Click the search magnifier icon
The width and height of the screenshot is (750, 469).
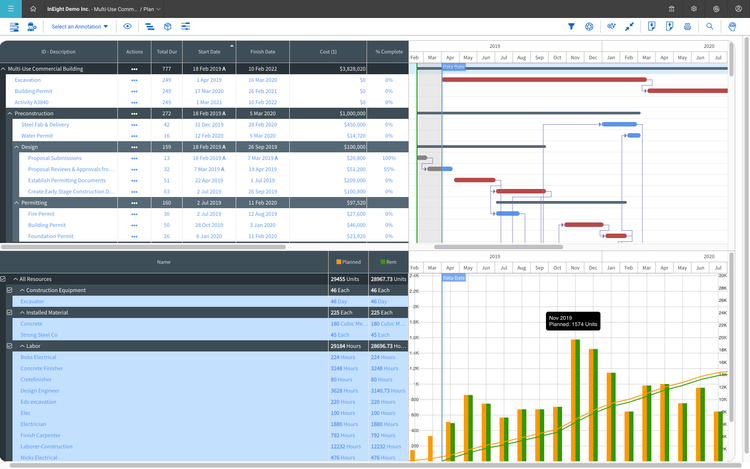tap(710, 26)
